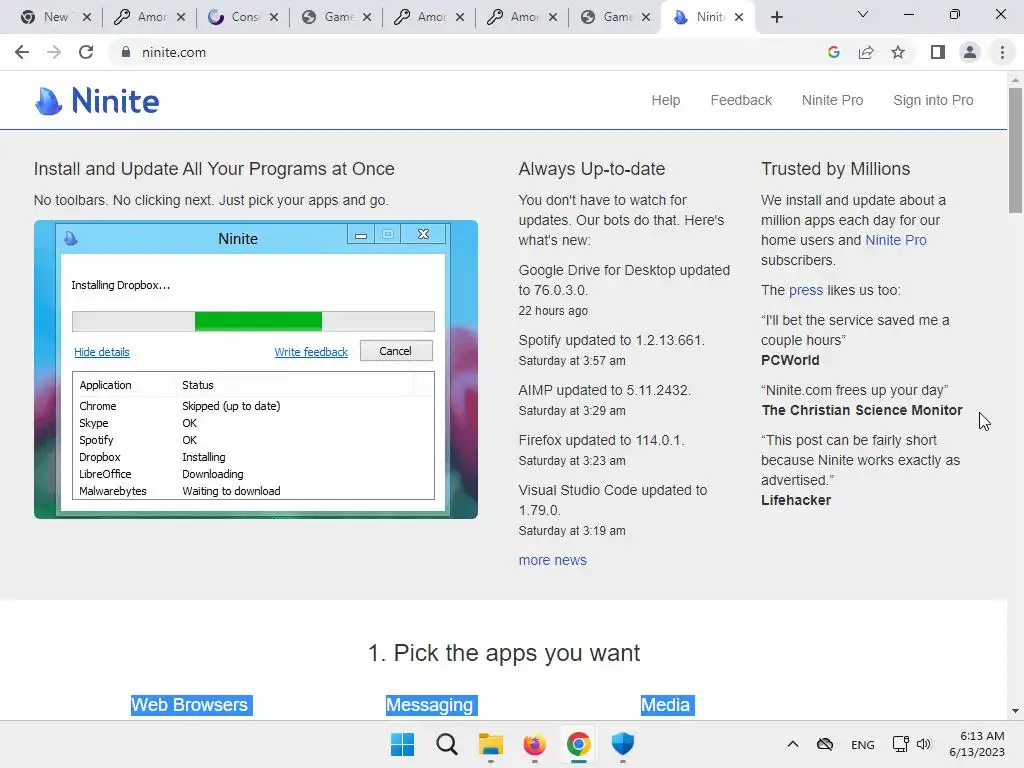Click the address bar URL ninite.com
This screenshot has width=1024, height=768.
[x=174, y=52]
